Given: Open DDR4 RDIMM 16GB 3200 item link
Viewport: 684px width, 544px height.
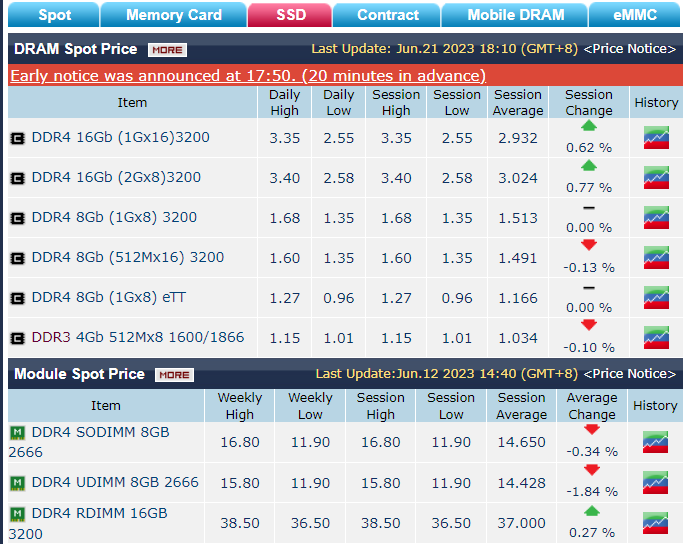Looking at the screenshot, I should point(88,523).
